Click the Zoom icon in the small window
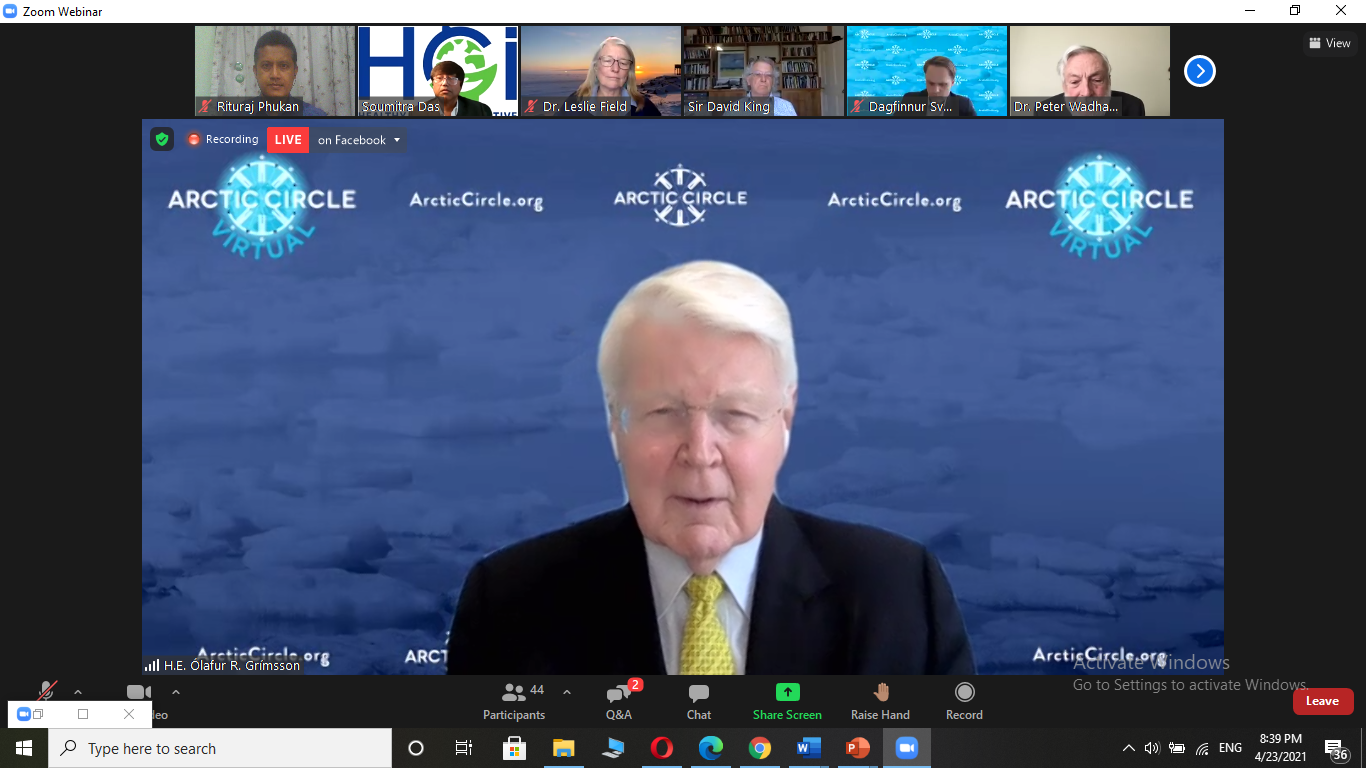 click(24, 714)
